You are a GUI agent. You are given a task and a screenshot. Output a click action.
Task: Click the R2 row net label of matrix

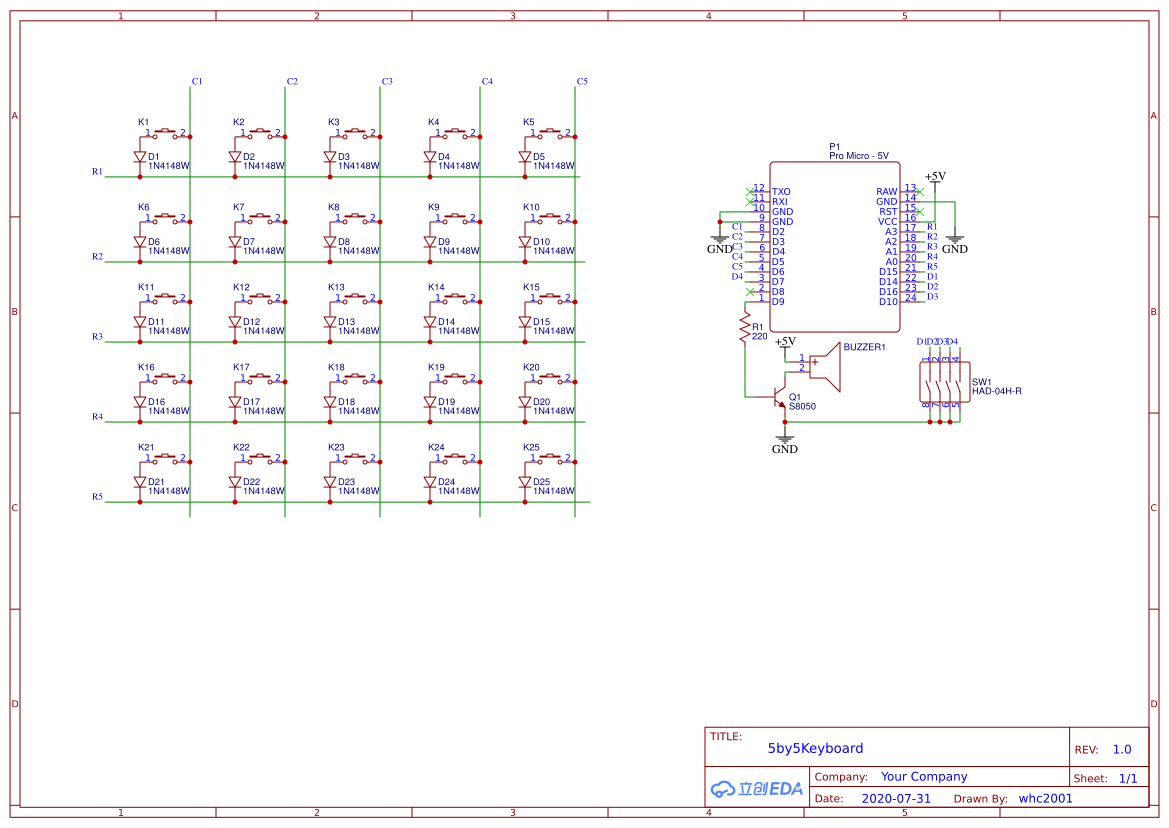[x=97, y=256]
